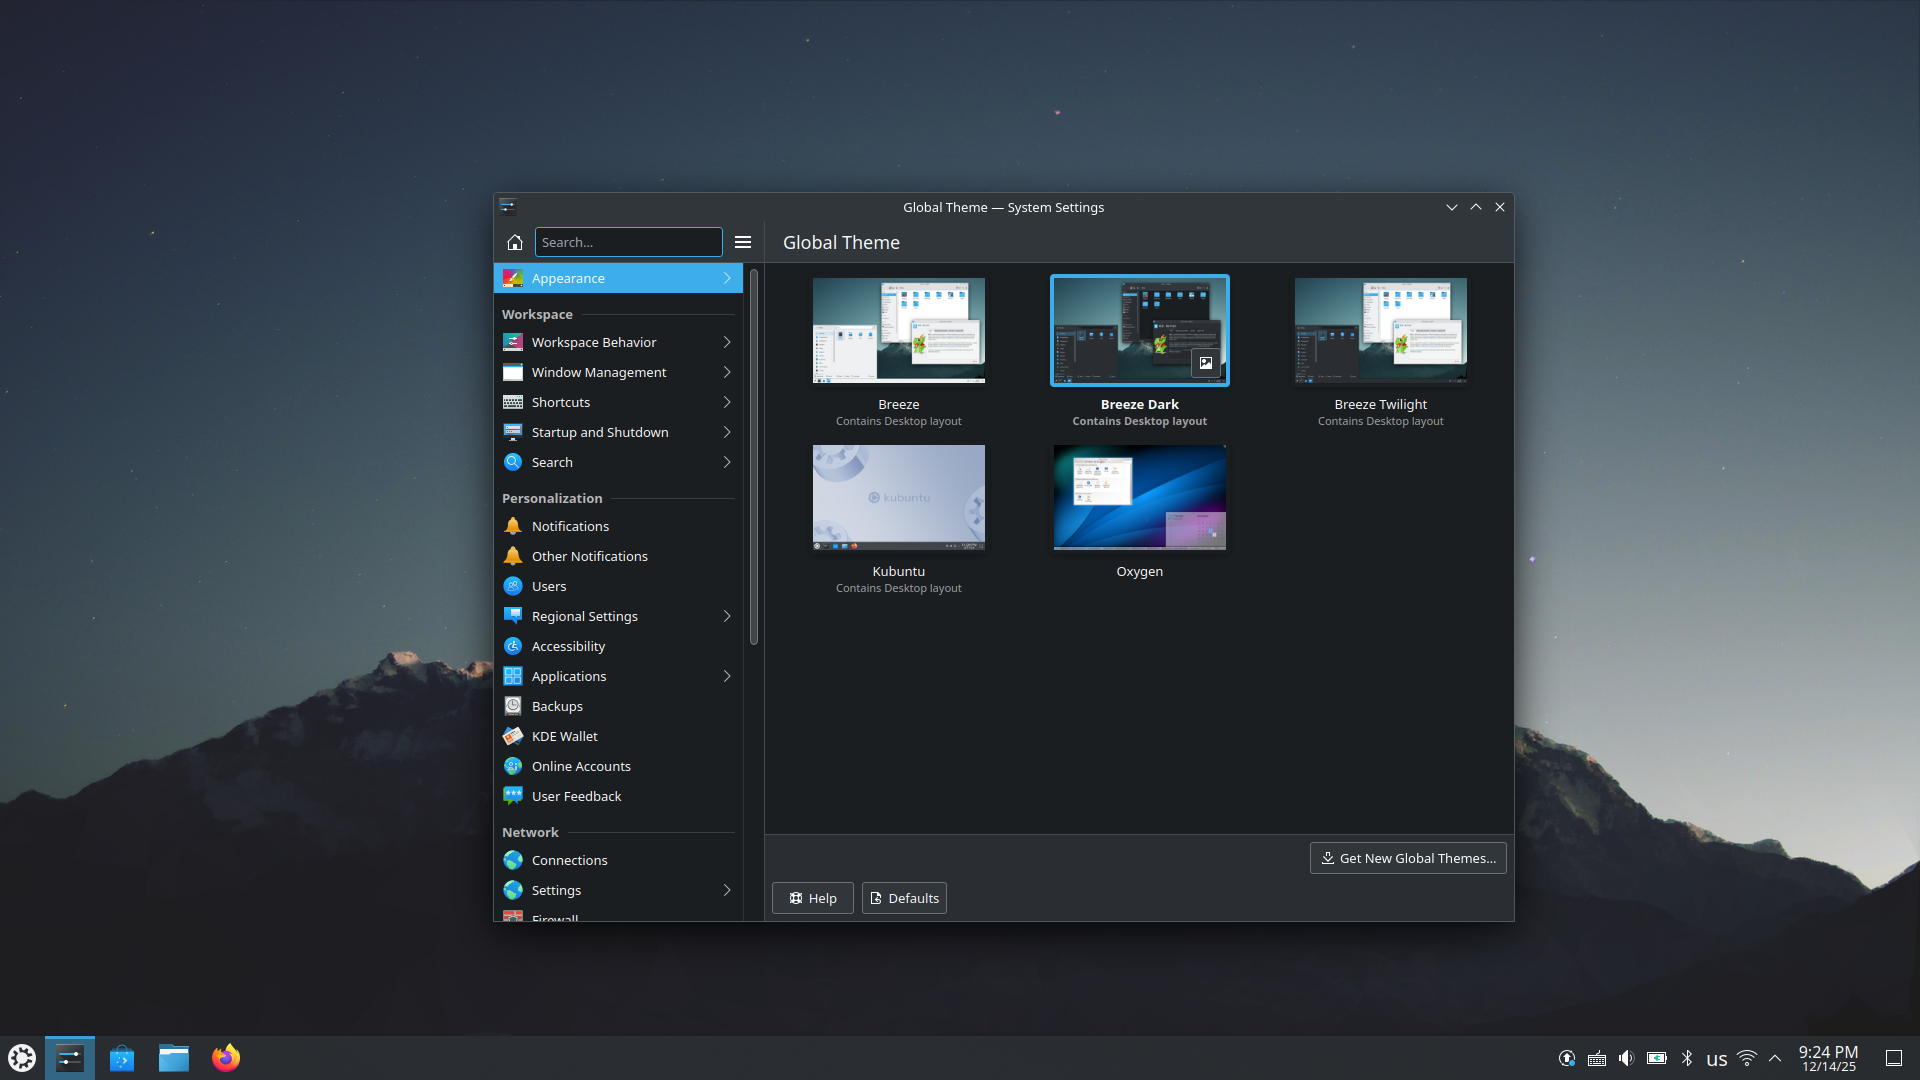Select the Breeze Twilight theme thumbnail
Viewport: 1920px width, 1080px height.
1380,330
